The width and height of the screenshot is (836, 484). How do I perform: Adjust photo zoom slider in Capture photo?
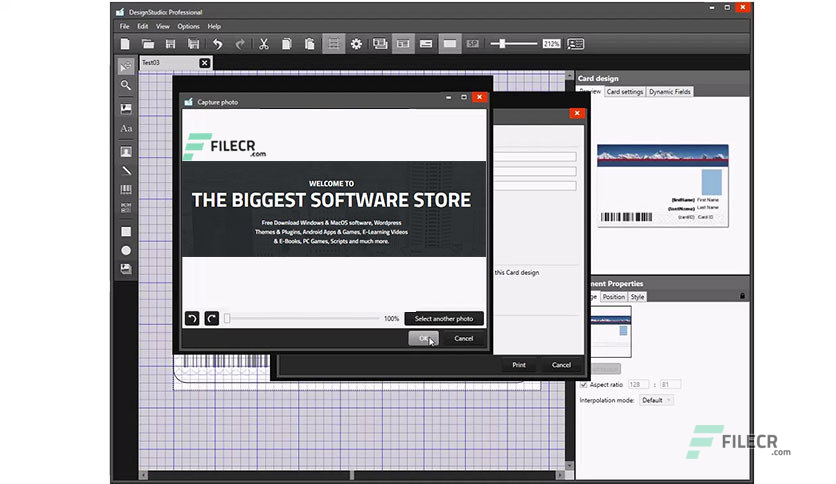pyautogui.click(x=302, y=318)
